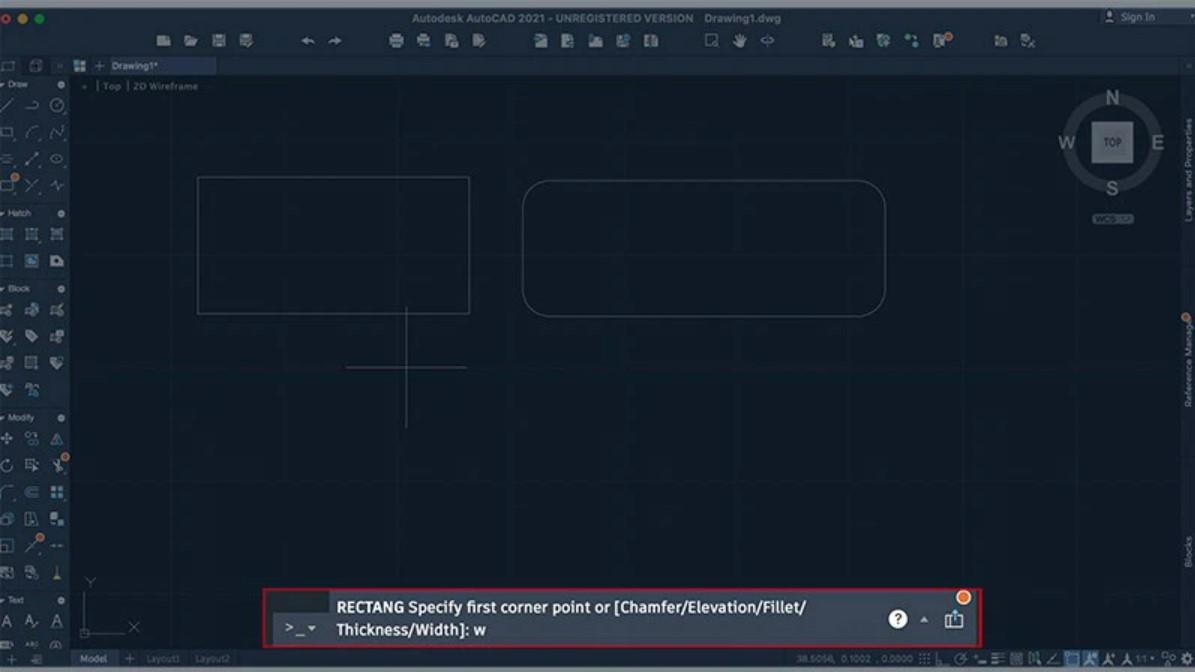The width and height of the screenshot is (1195, 672).
Task: Select the Hatch tool in Hatch panel
Action: click(7, 235)
